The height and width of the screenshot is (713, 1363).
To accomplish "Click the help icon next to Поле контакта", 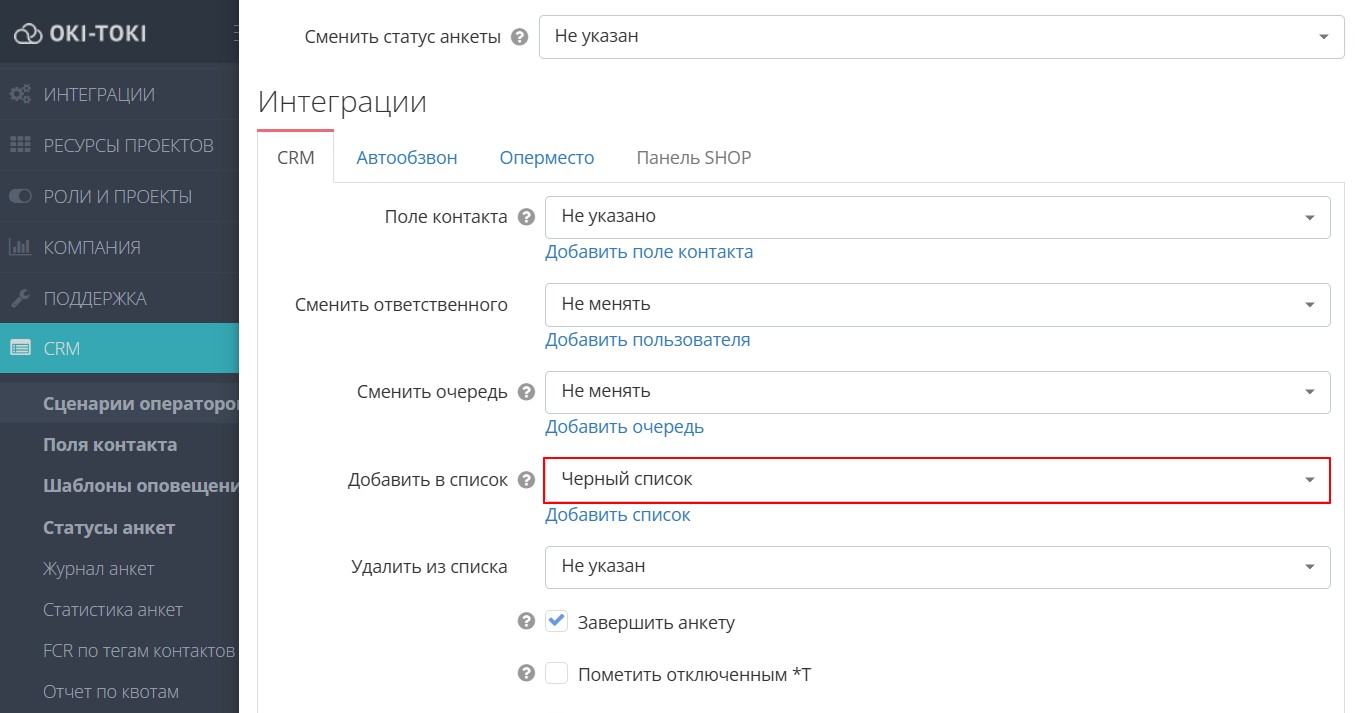I will (525, 216).
